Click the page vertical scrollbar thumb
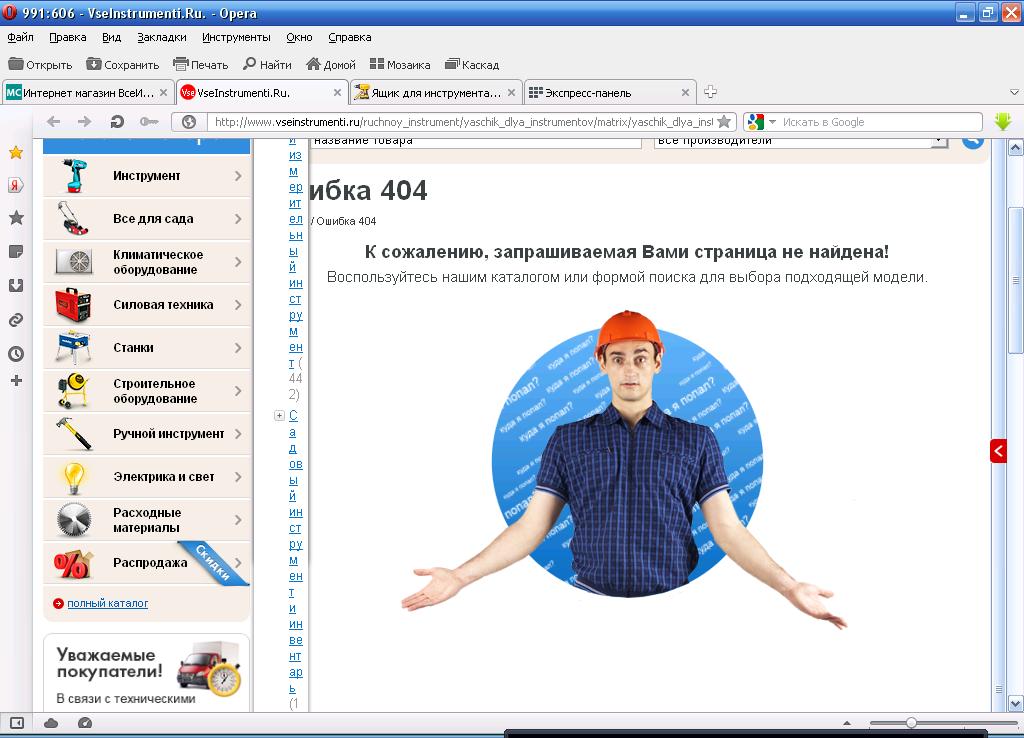Image resolution: width=1024 pixels, height=738 pixels. 1015,281
